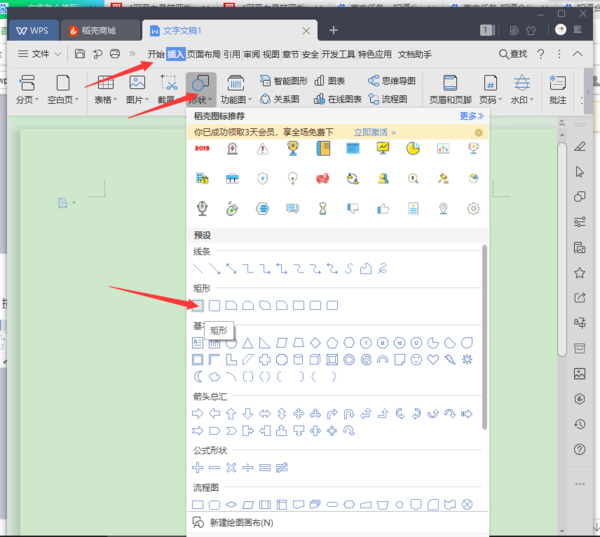600x537 pixels.
Task: Click the help icon in right sidebar
Action: 580,449
